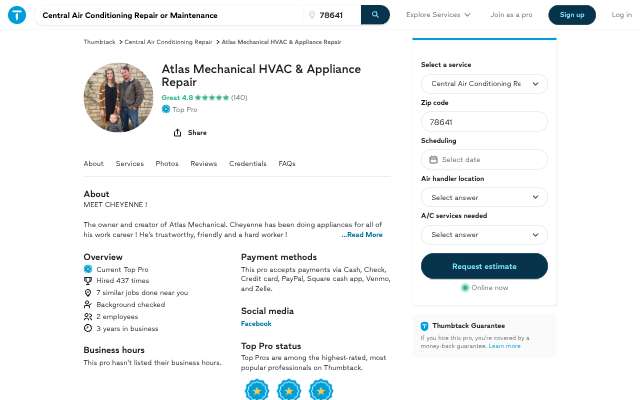Click the 'Hired 437 times' text
This screenshot has height=400, width=640.
123,281
